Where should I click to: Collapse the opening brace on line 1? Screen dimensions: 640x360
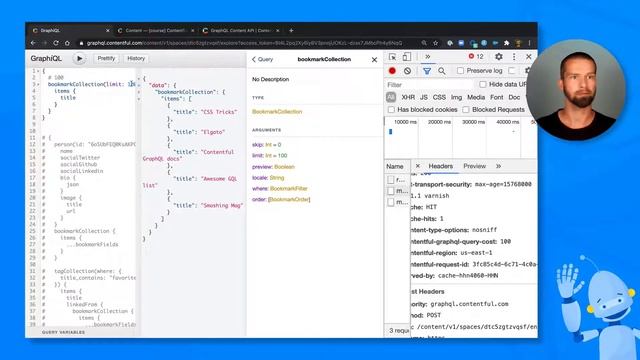(38, 71)
